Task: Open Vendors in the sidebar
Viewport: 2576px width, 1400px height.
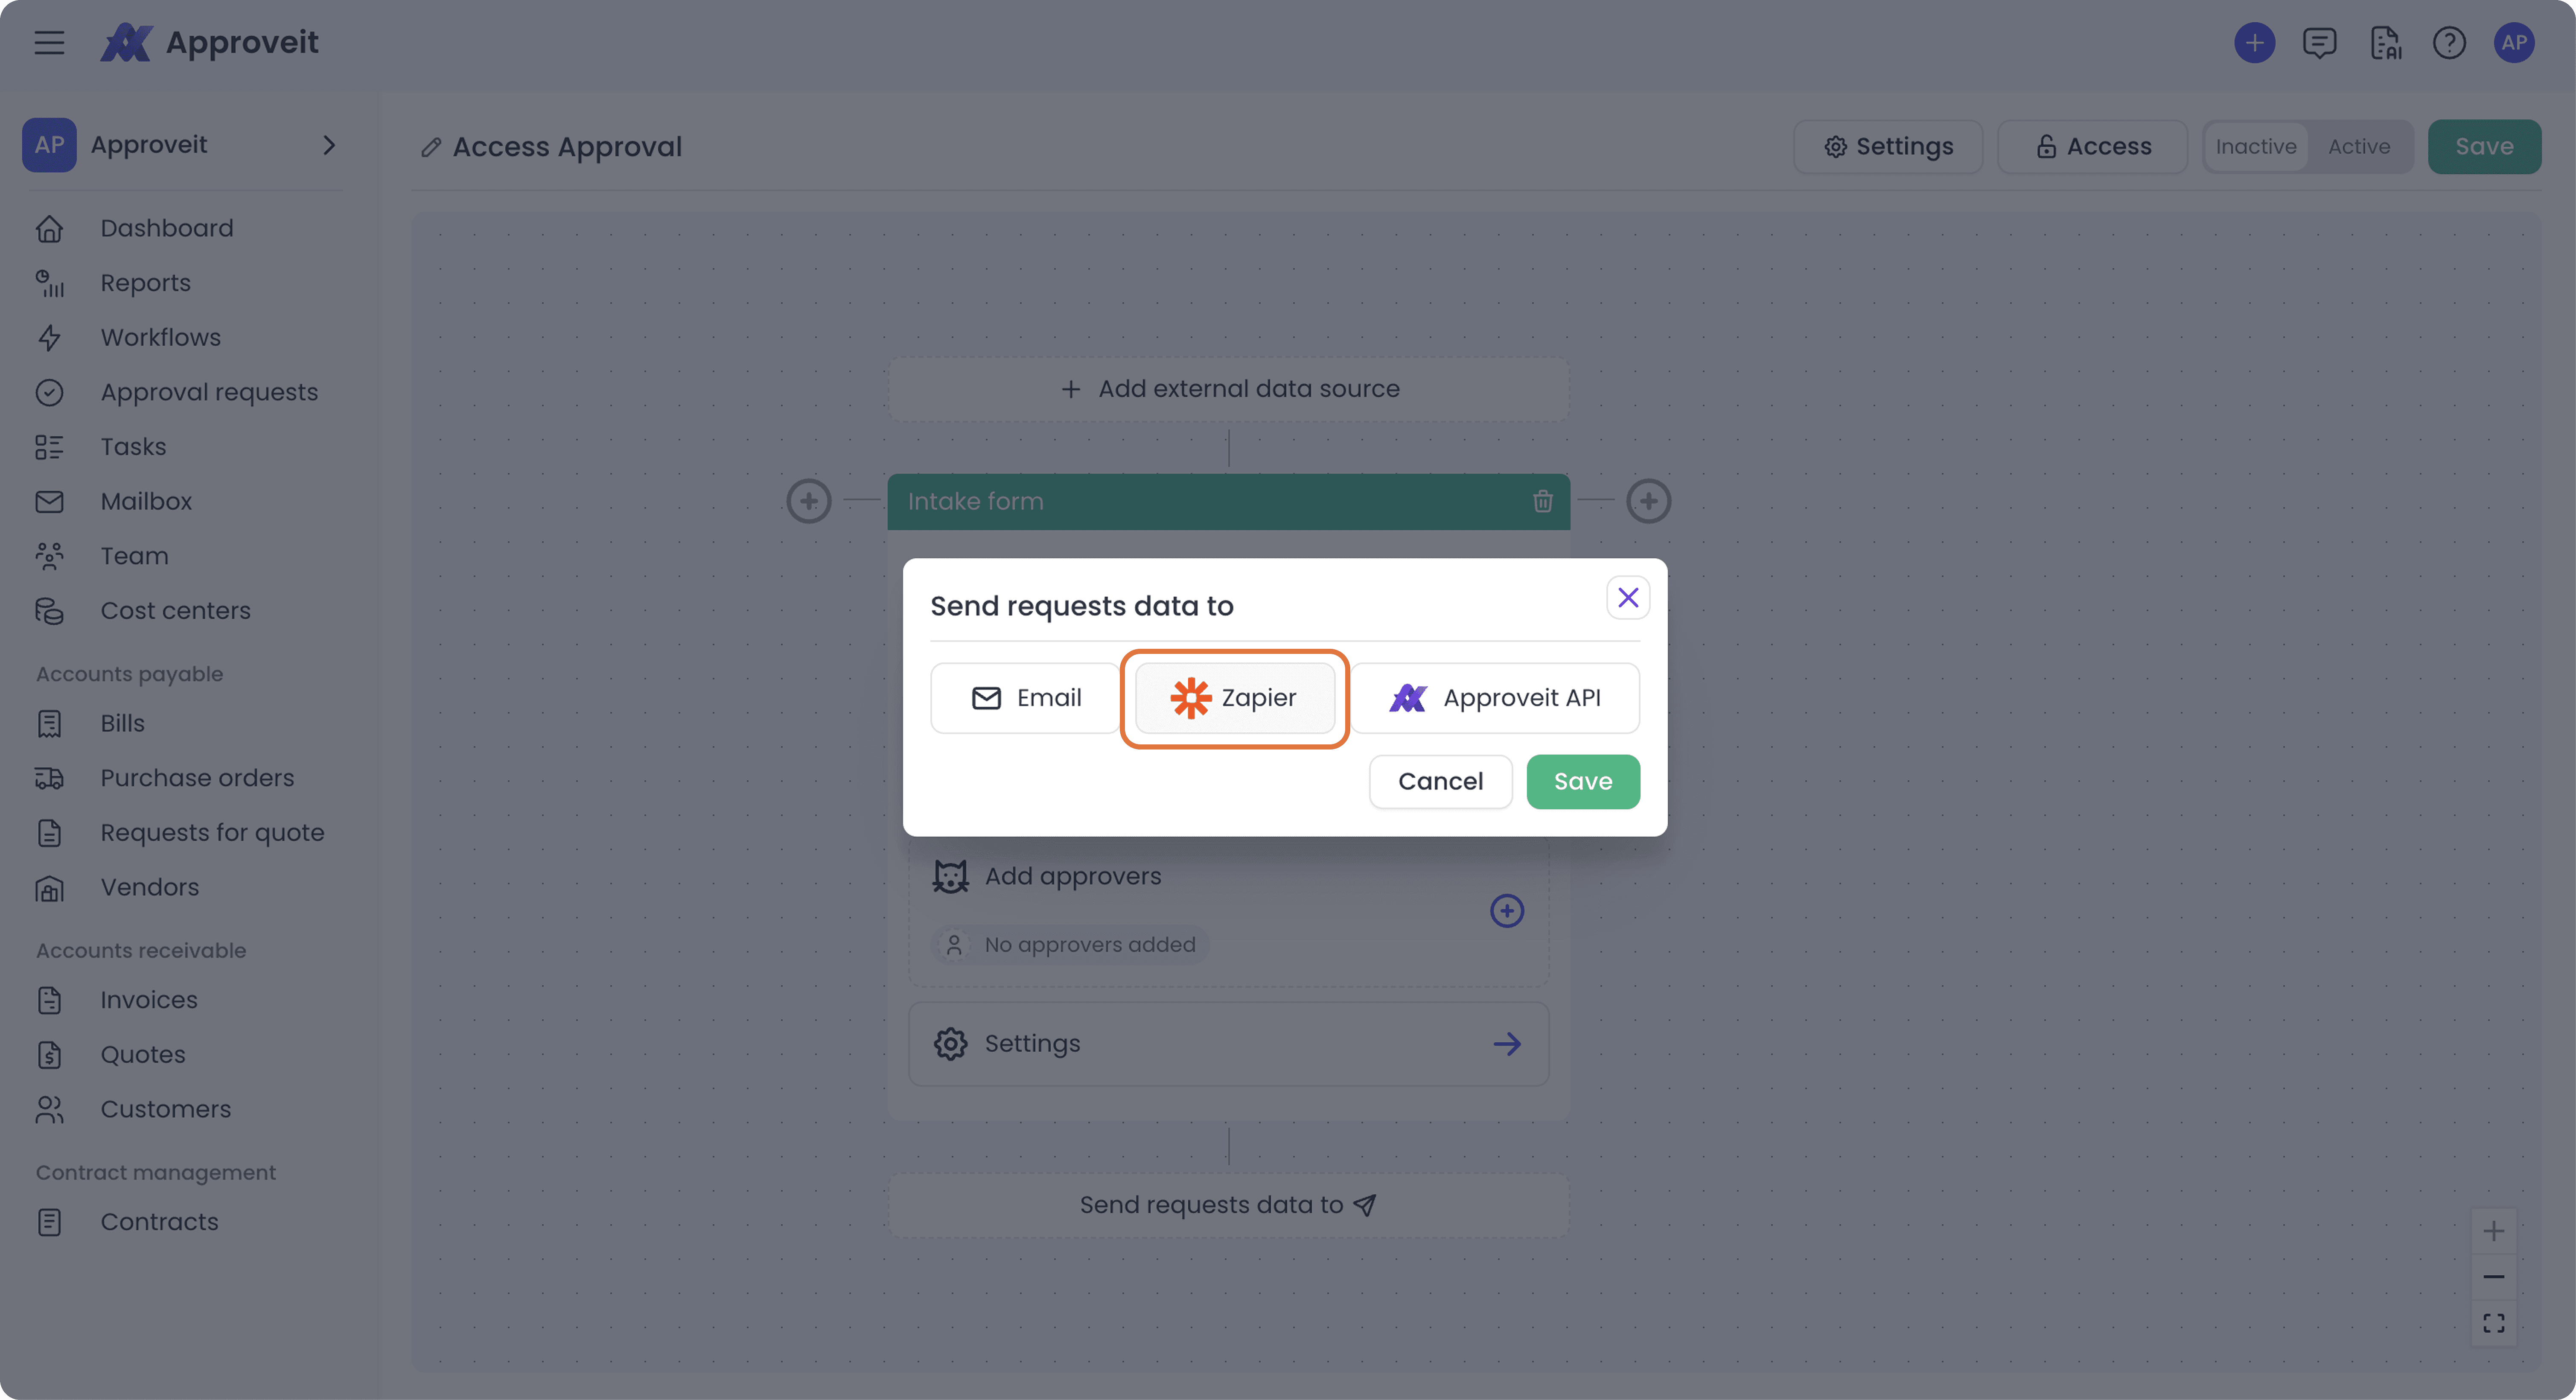Action: tap(149, 887)
